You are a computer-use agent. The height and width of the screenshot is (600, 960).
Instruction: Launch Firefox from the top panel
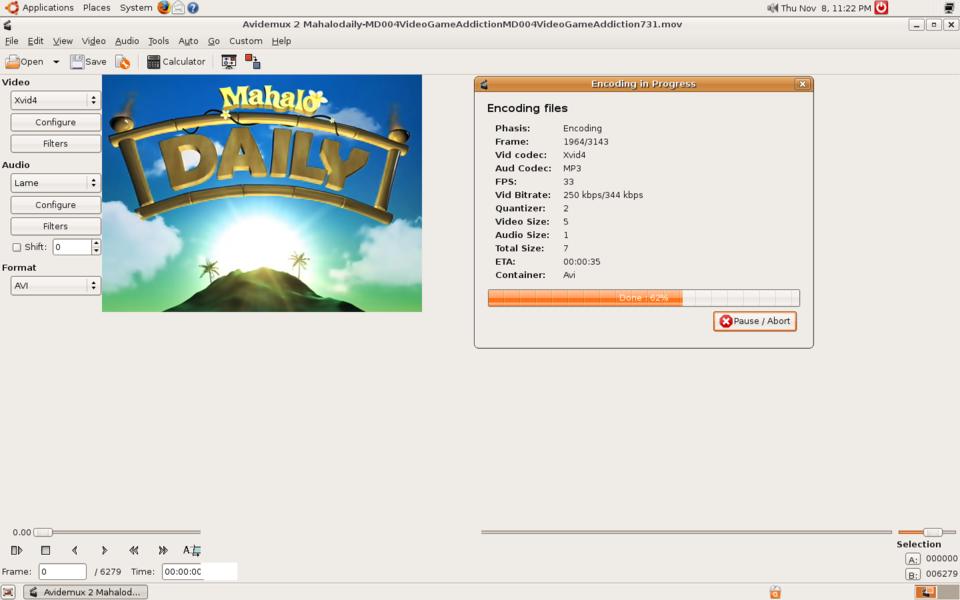pyautogui.click(x=163, y=7)
